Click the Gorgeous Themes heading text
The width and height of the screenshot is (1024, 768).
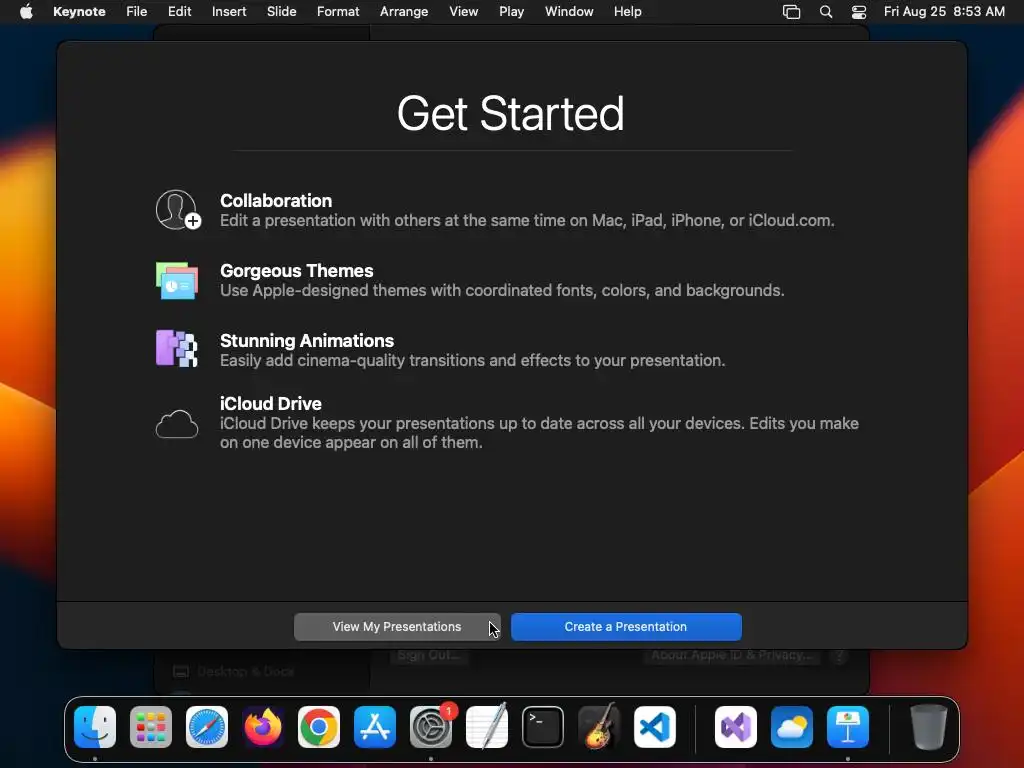[296, 270]
